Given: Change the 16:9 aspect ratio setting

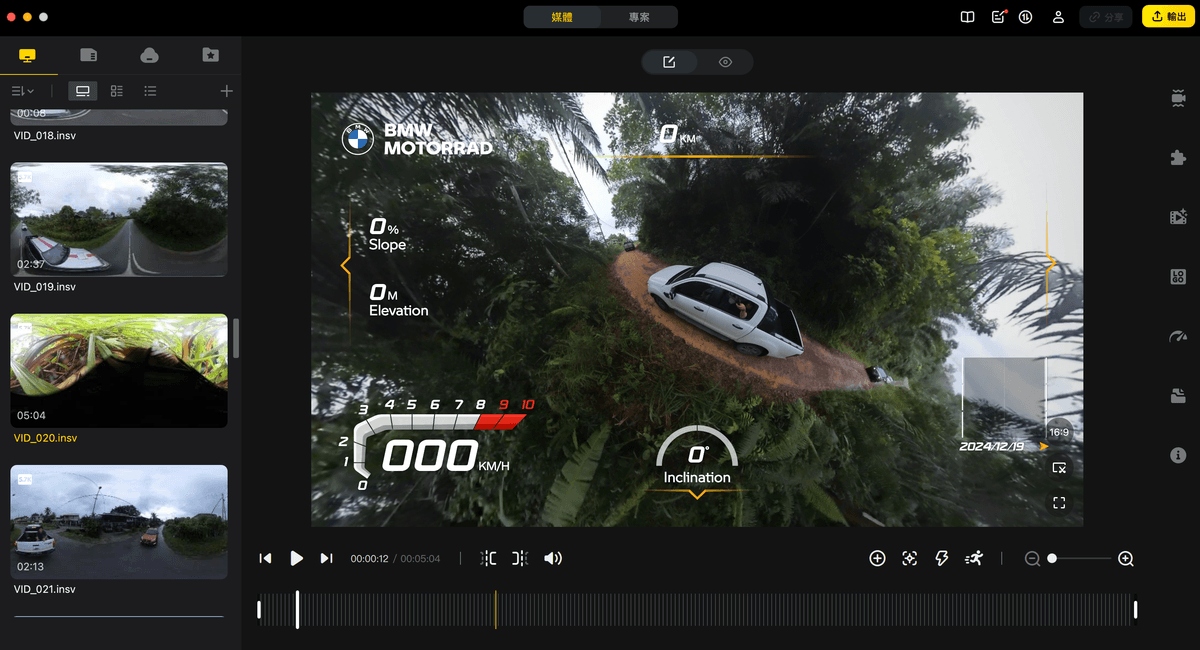Looking at the screenshot, I should pos(1058,432).
